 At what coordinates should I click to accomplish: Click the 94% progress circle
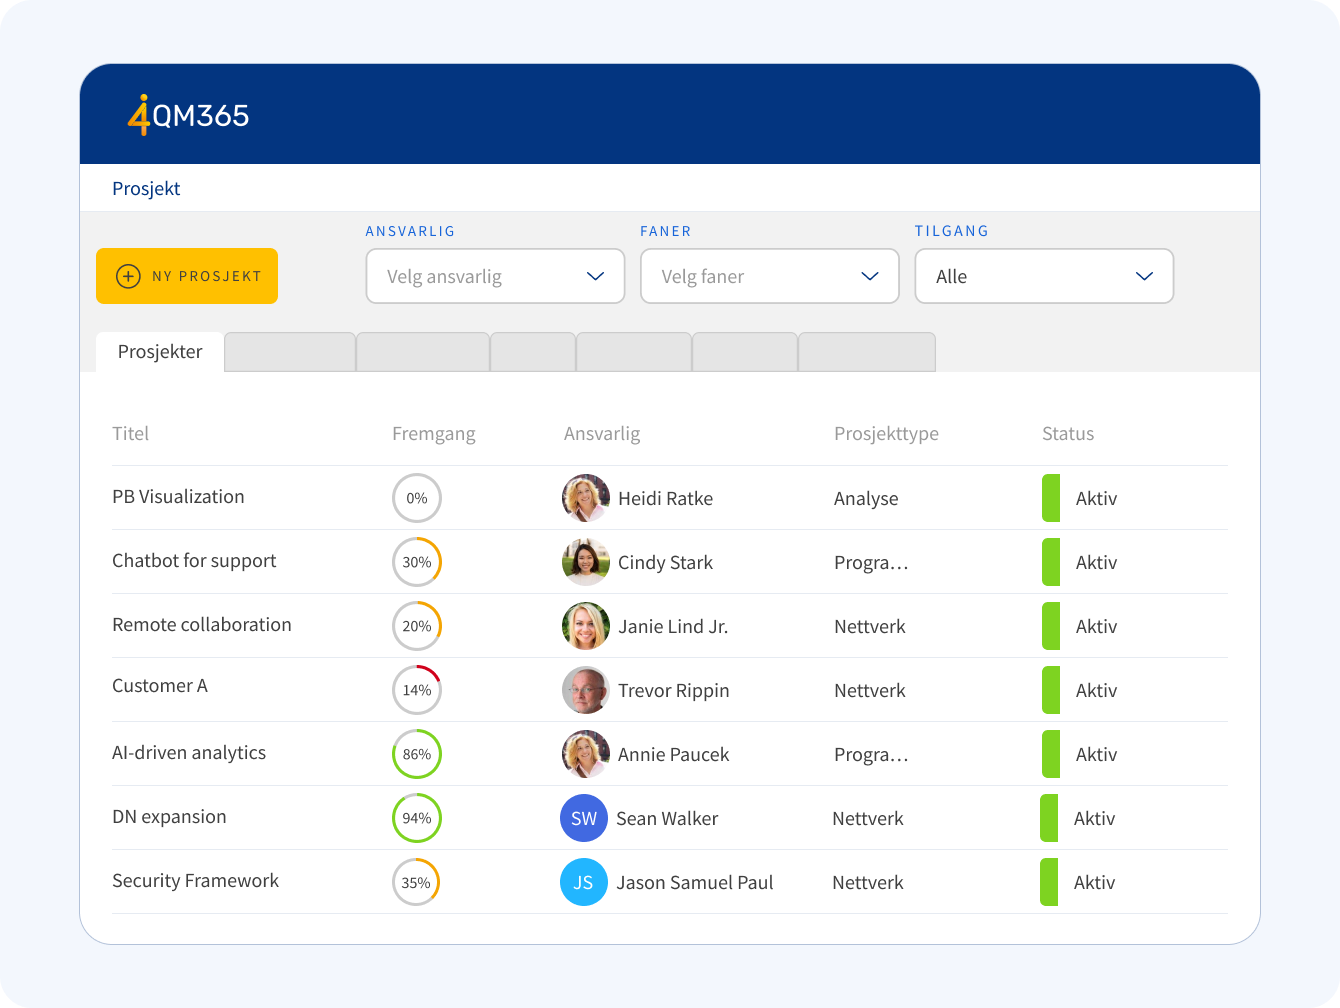(x=417, y=818)
